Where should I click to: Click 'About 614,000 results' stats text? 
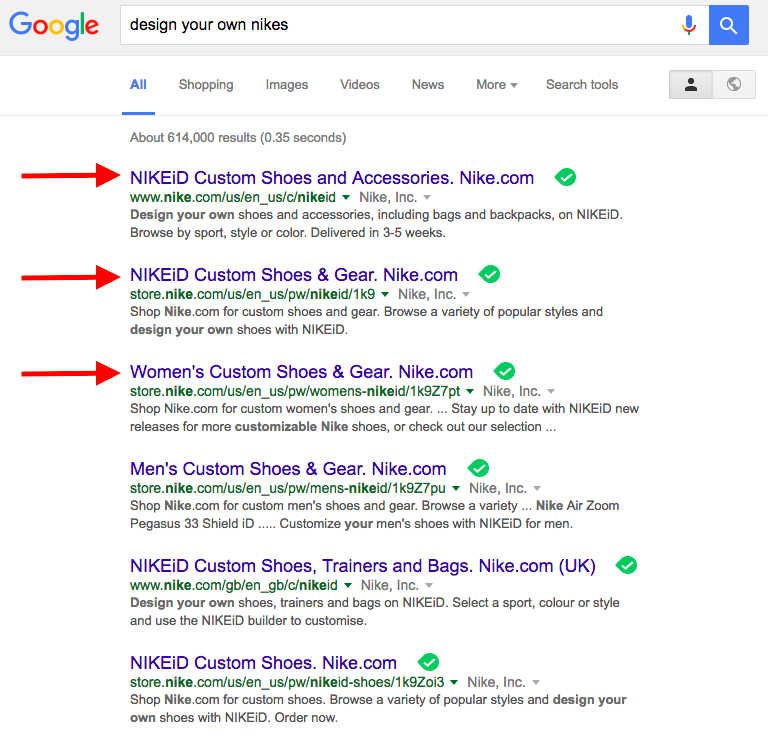(238, 138)
